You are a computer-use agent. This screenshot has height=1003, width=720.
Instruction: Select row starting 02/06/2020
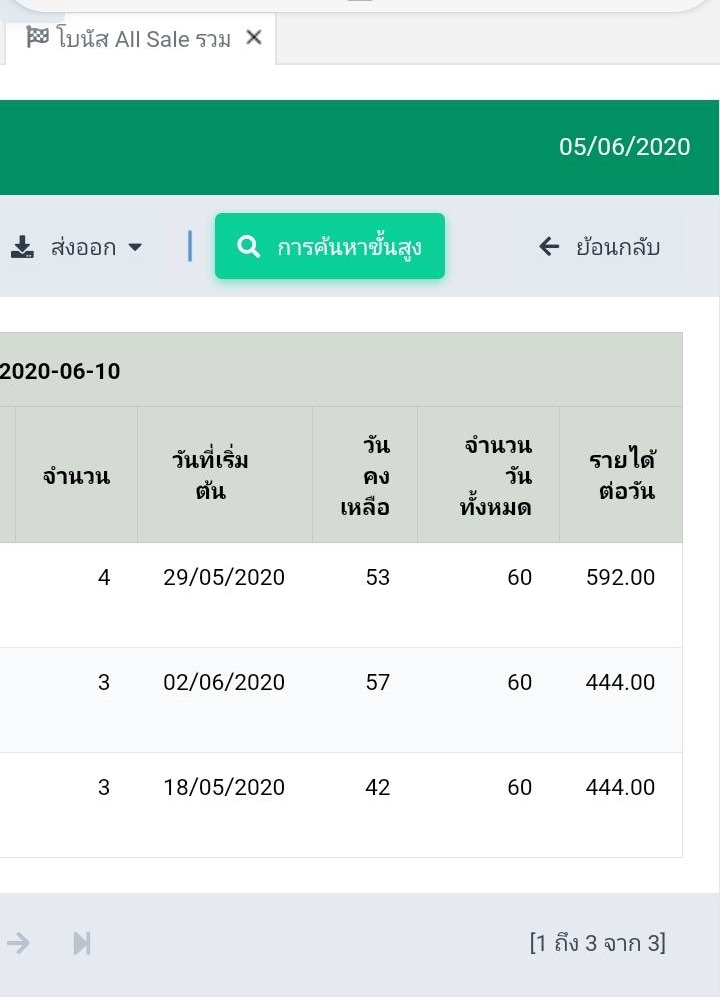coord(341,700)
